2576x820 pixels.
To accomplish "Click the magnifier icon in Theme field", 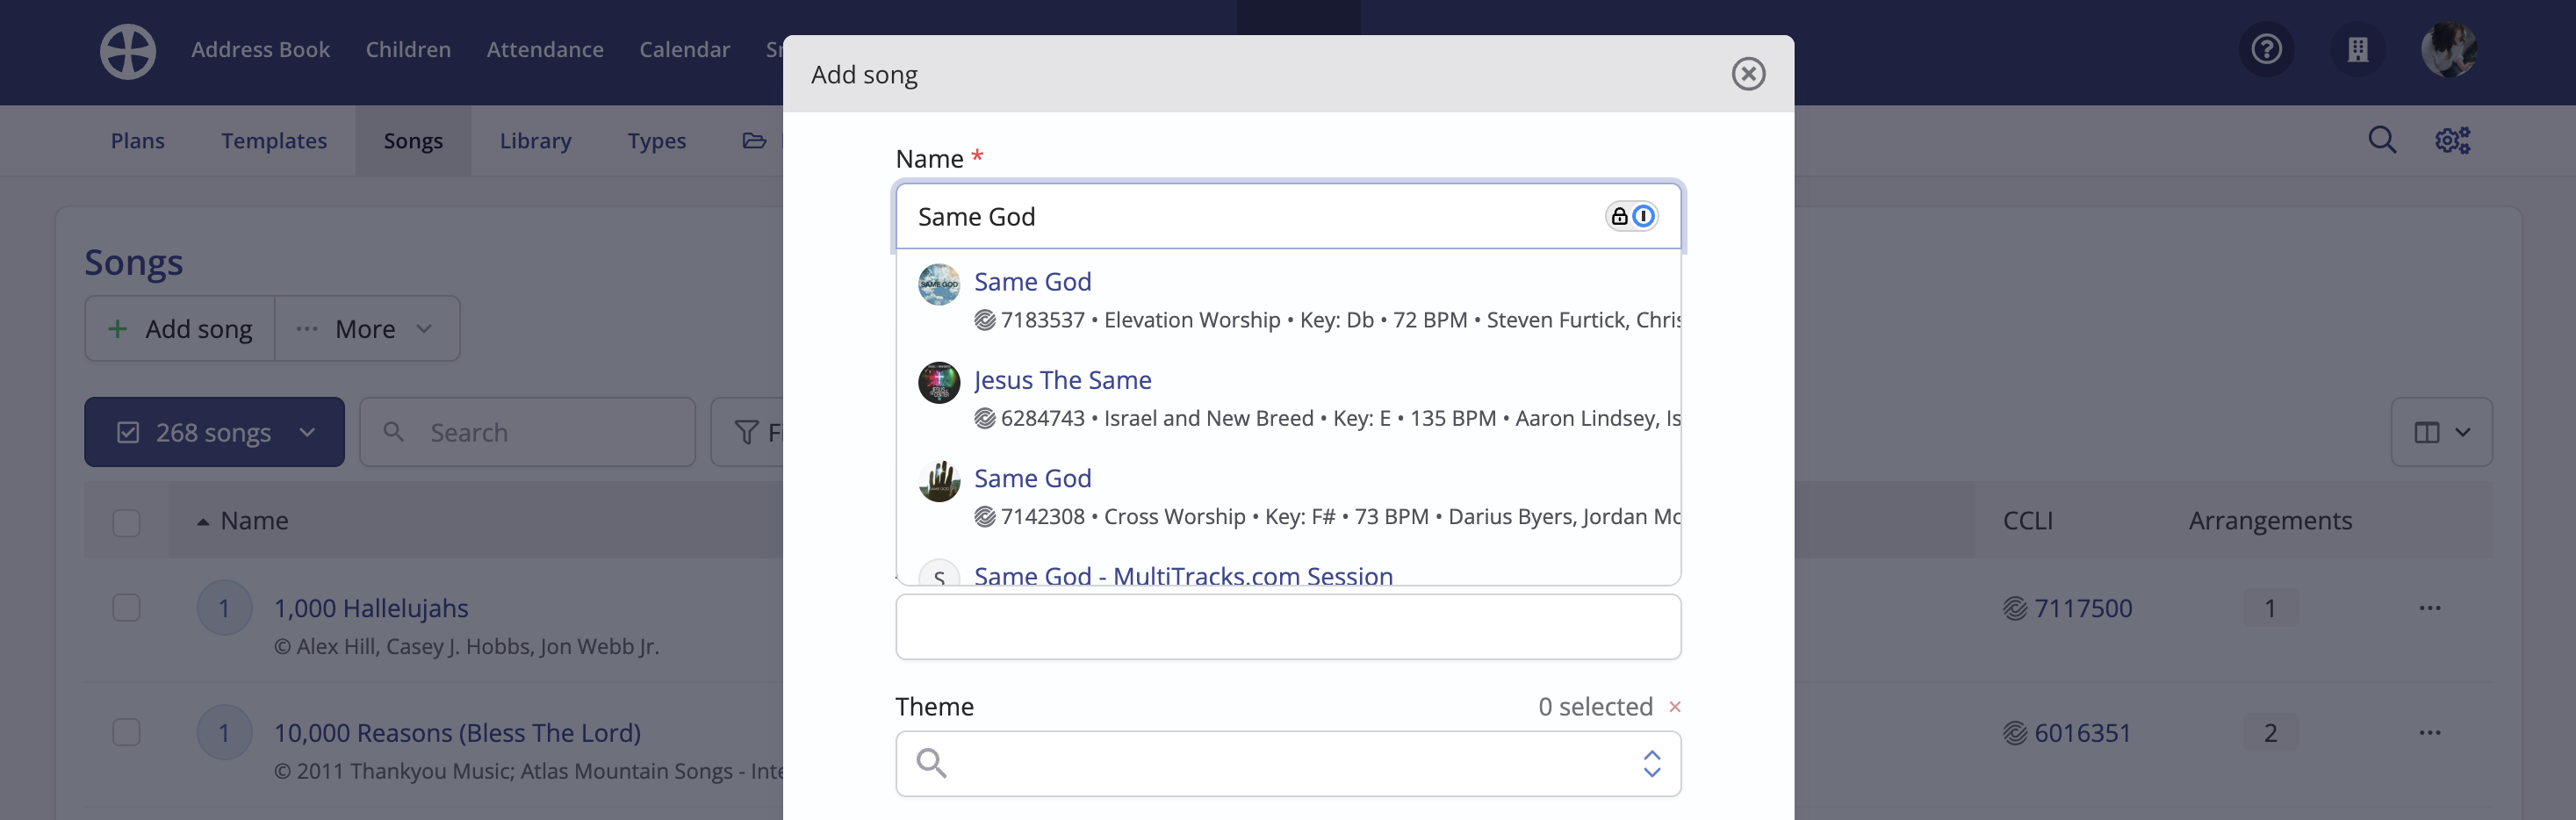I will [931, 763].
